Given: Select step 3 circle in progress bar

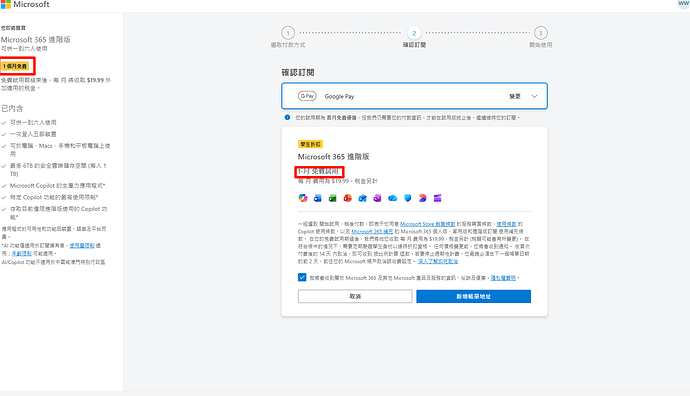Looking at the screenshot, I should (540, 33).
